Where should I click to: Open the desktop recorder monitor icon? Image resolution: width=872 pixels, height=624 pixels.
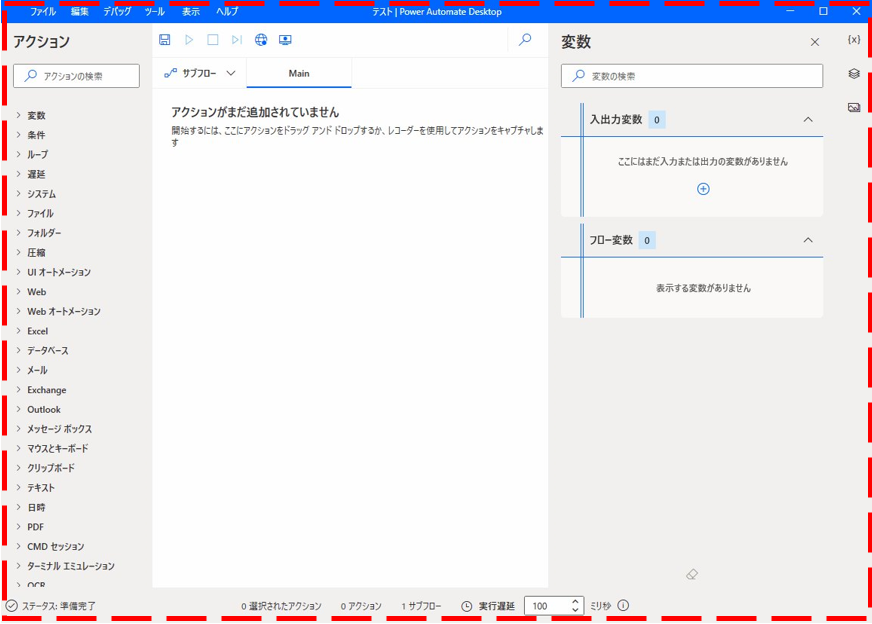(285, 39)
